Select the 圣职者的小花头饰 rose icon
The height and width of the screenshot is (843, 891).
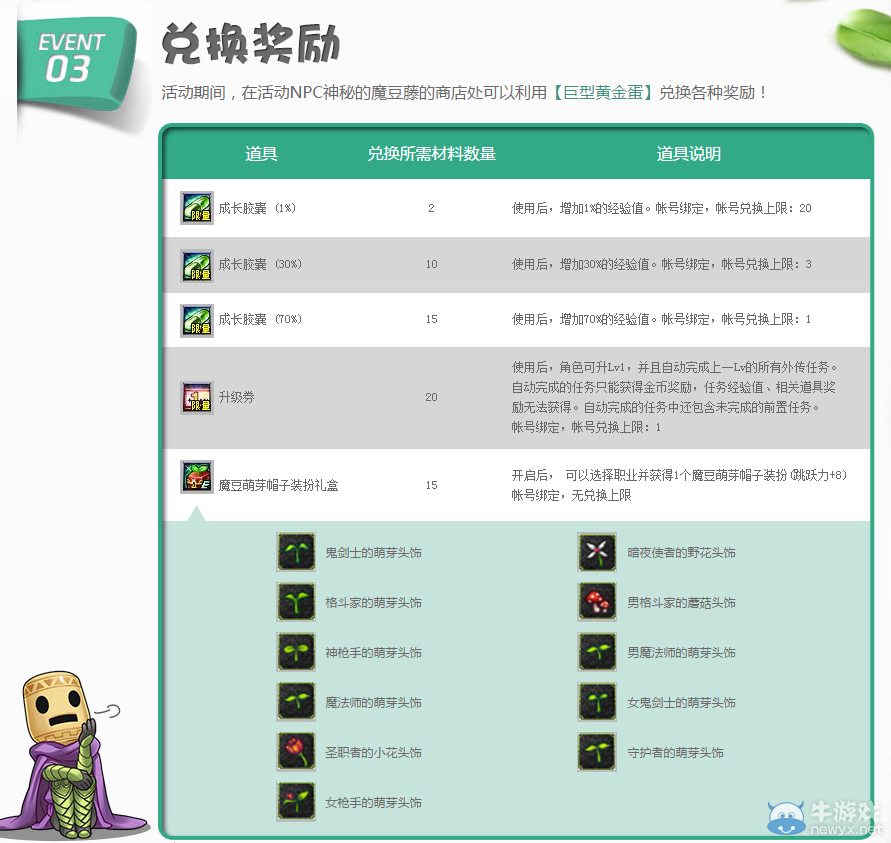click(296, 751)
